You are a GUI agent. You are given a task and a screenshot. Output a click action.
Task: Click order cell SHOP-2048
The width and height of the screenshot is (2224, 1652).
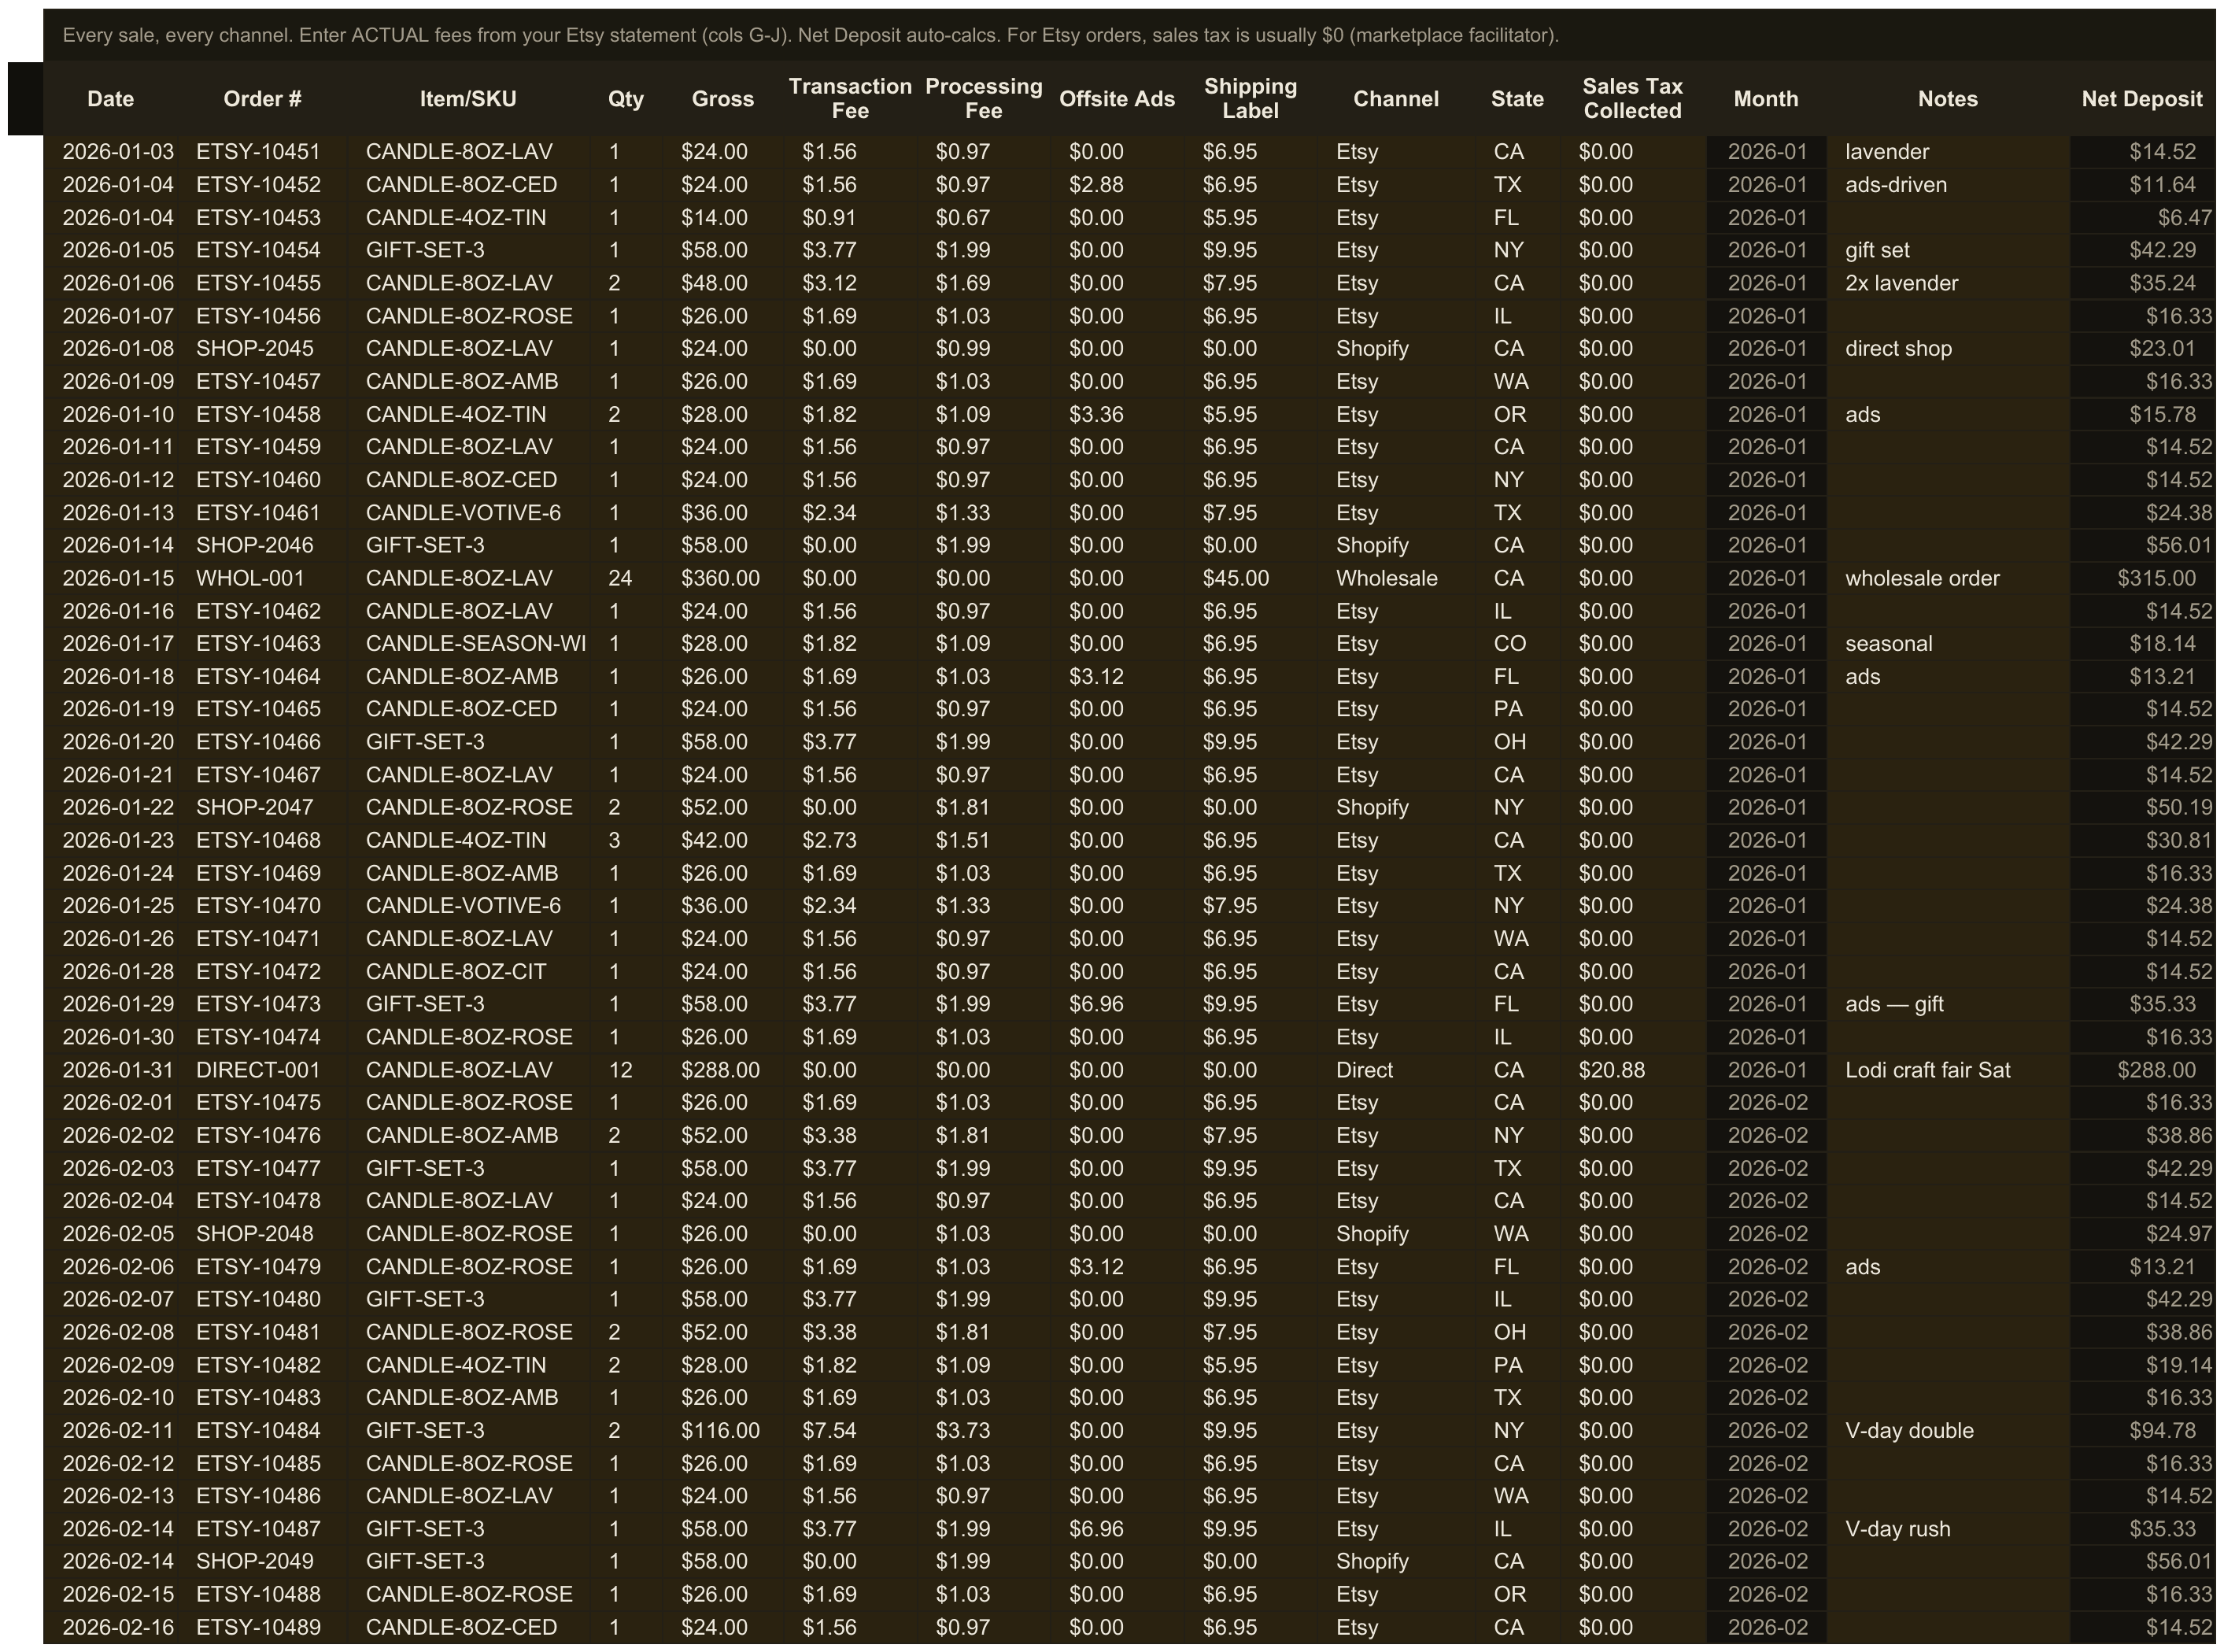pyautogui.click(x=262, y=1234)
